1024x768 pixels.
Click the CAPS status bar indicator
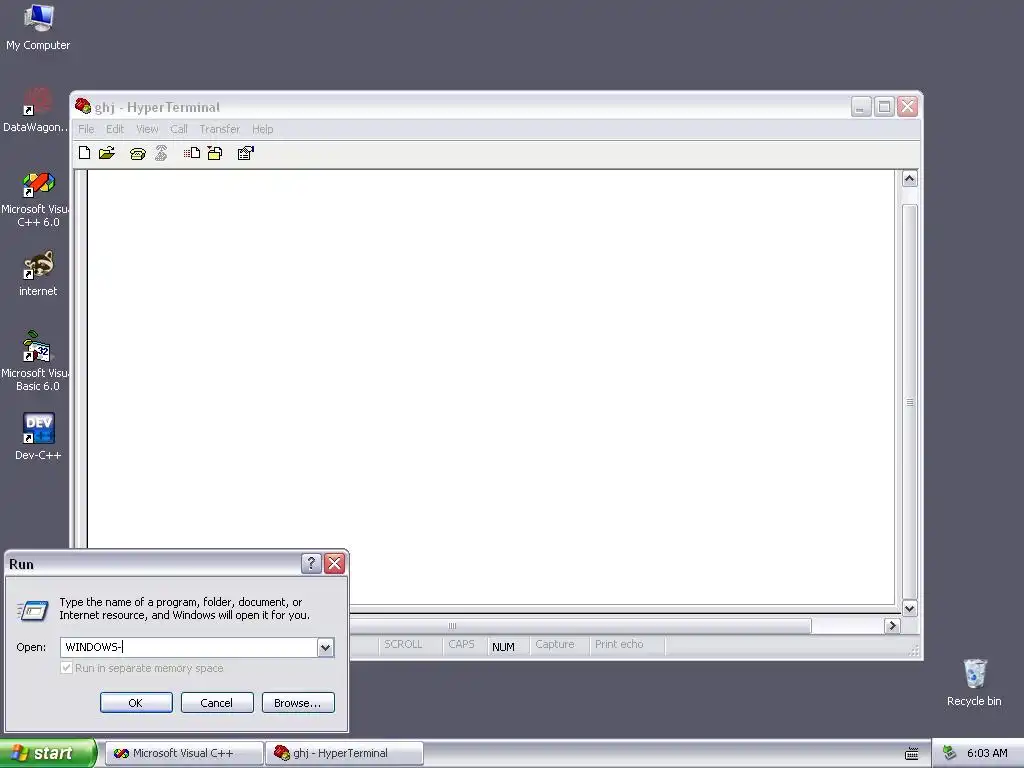tap(461, 645)
